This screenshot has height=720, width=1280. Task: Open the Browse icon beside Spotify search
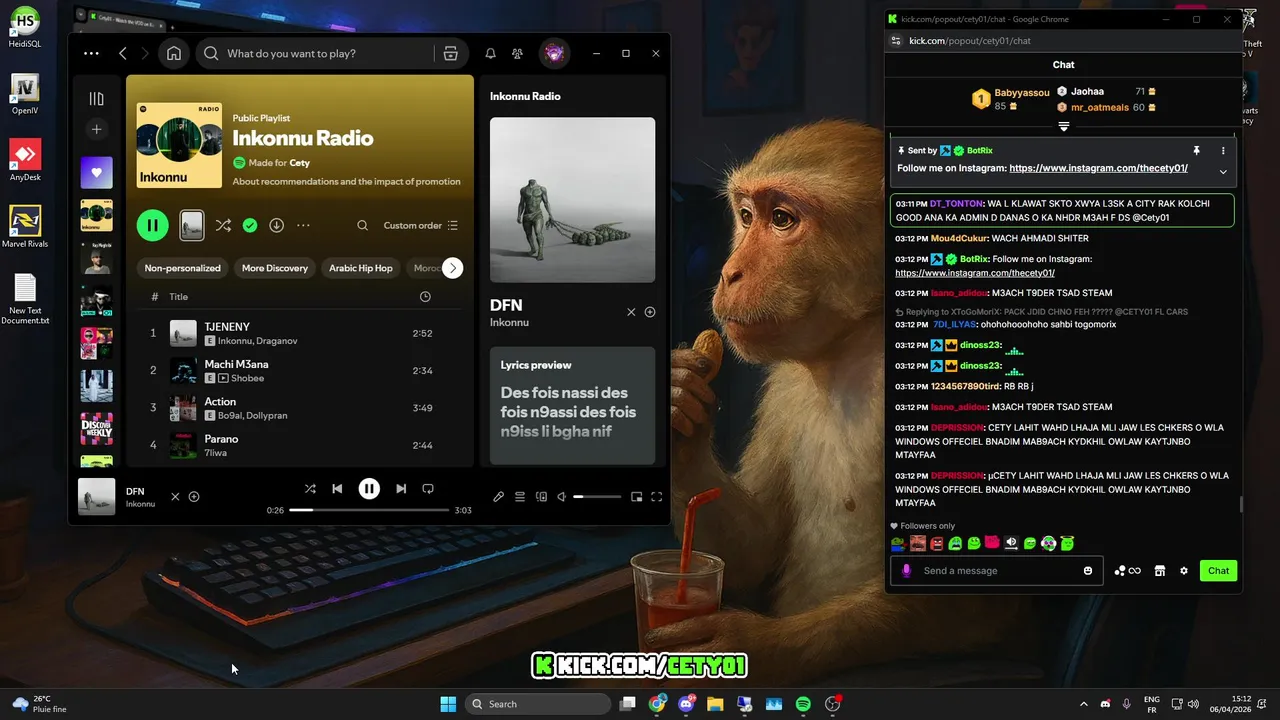point(450,53)
